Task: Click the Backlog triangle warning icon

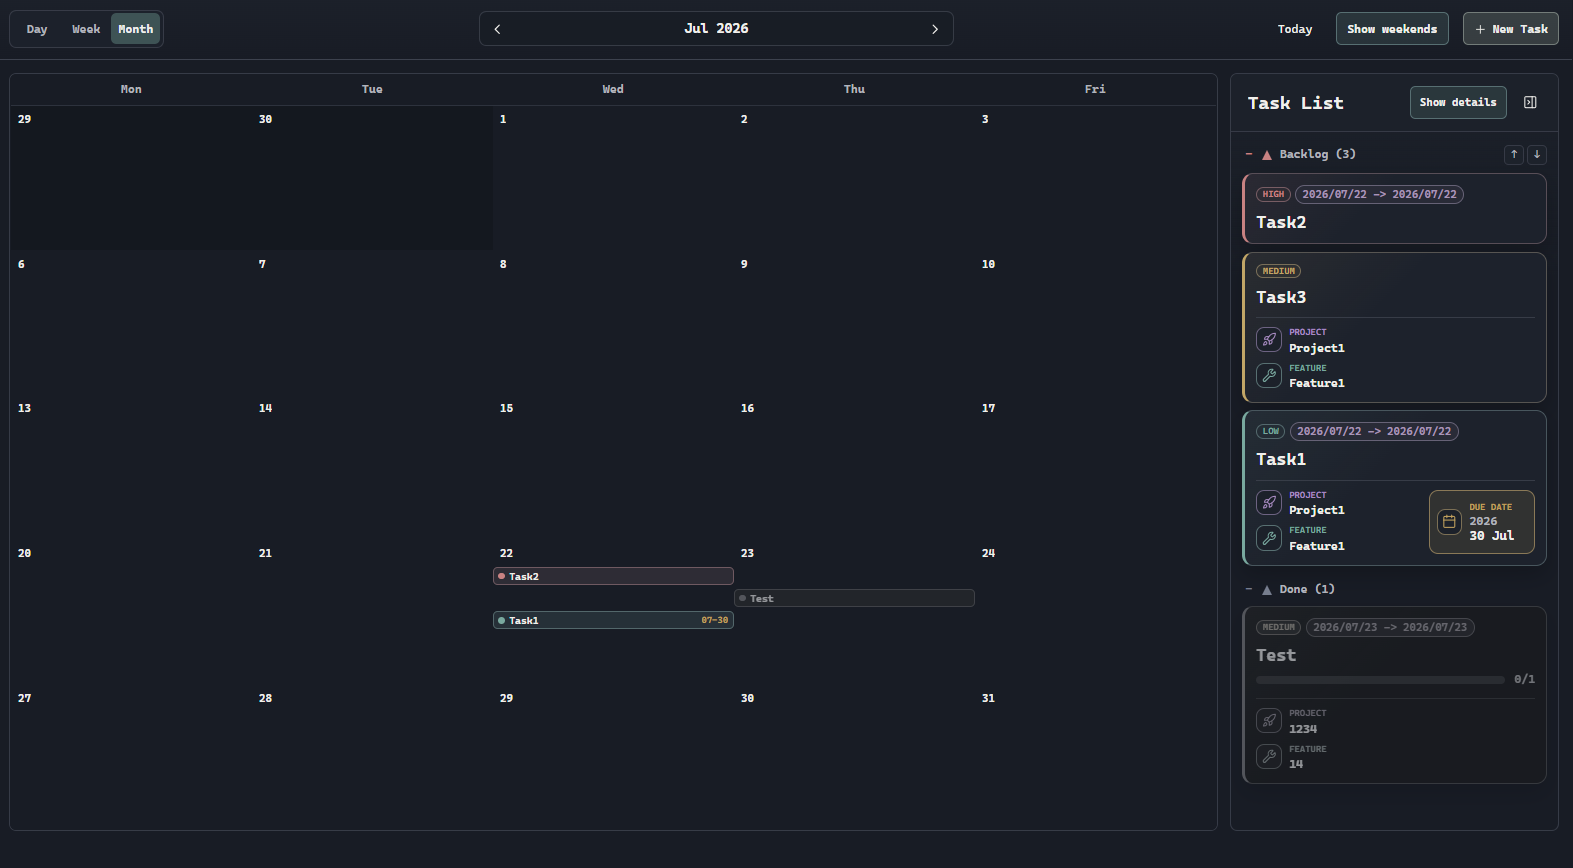Action: [1267, 155]
